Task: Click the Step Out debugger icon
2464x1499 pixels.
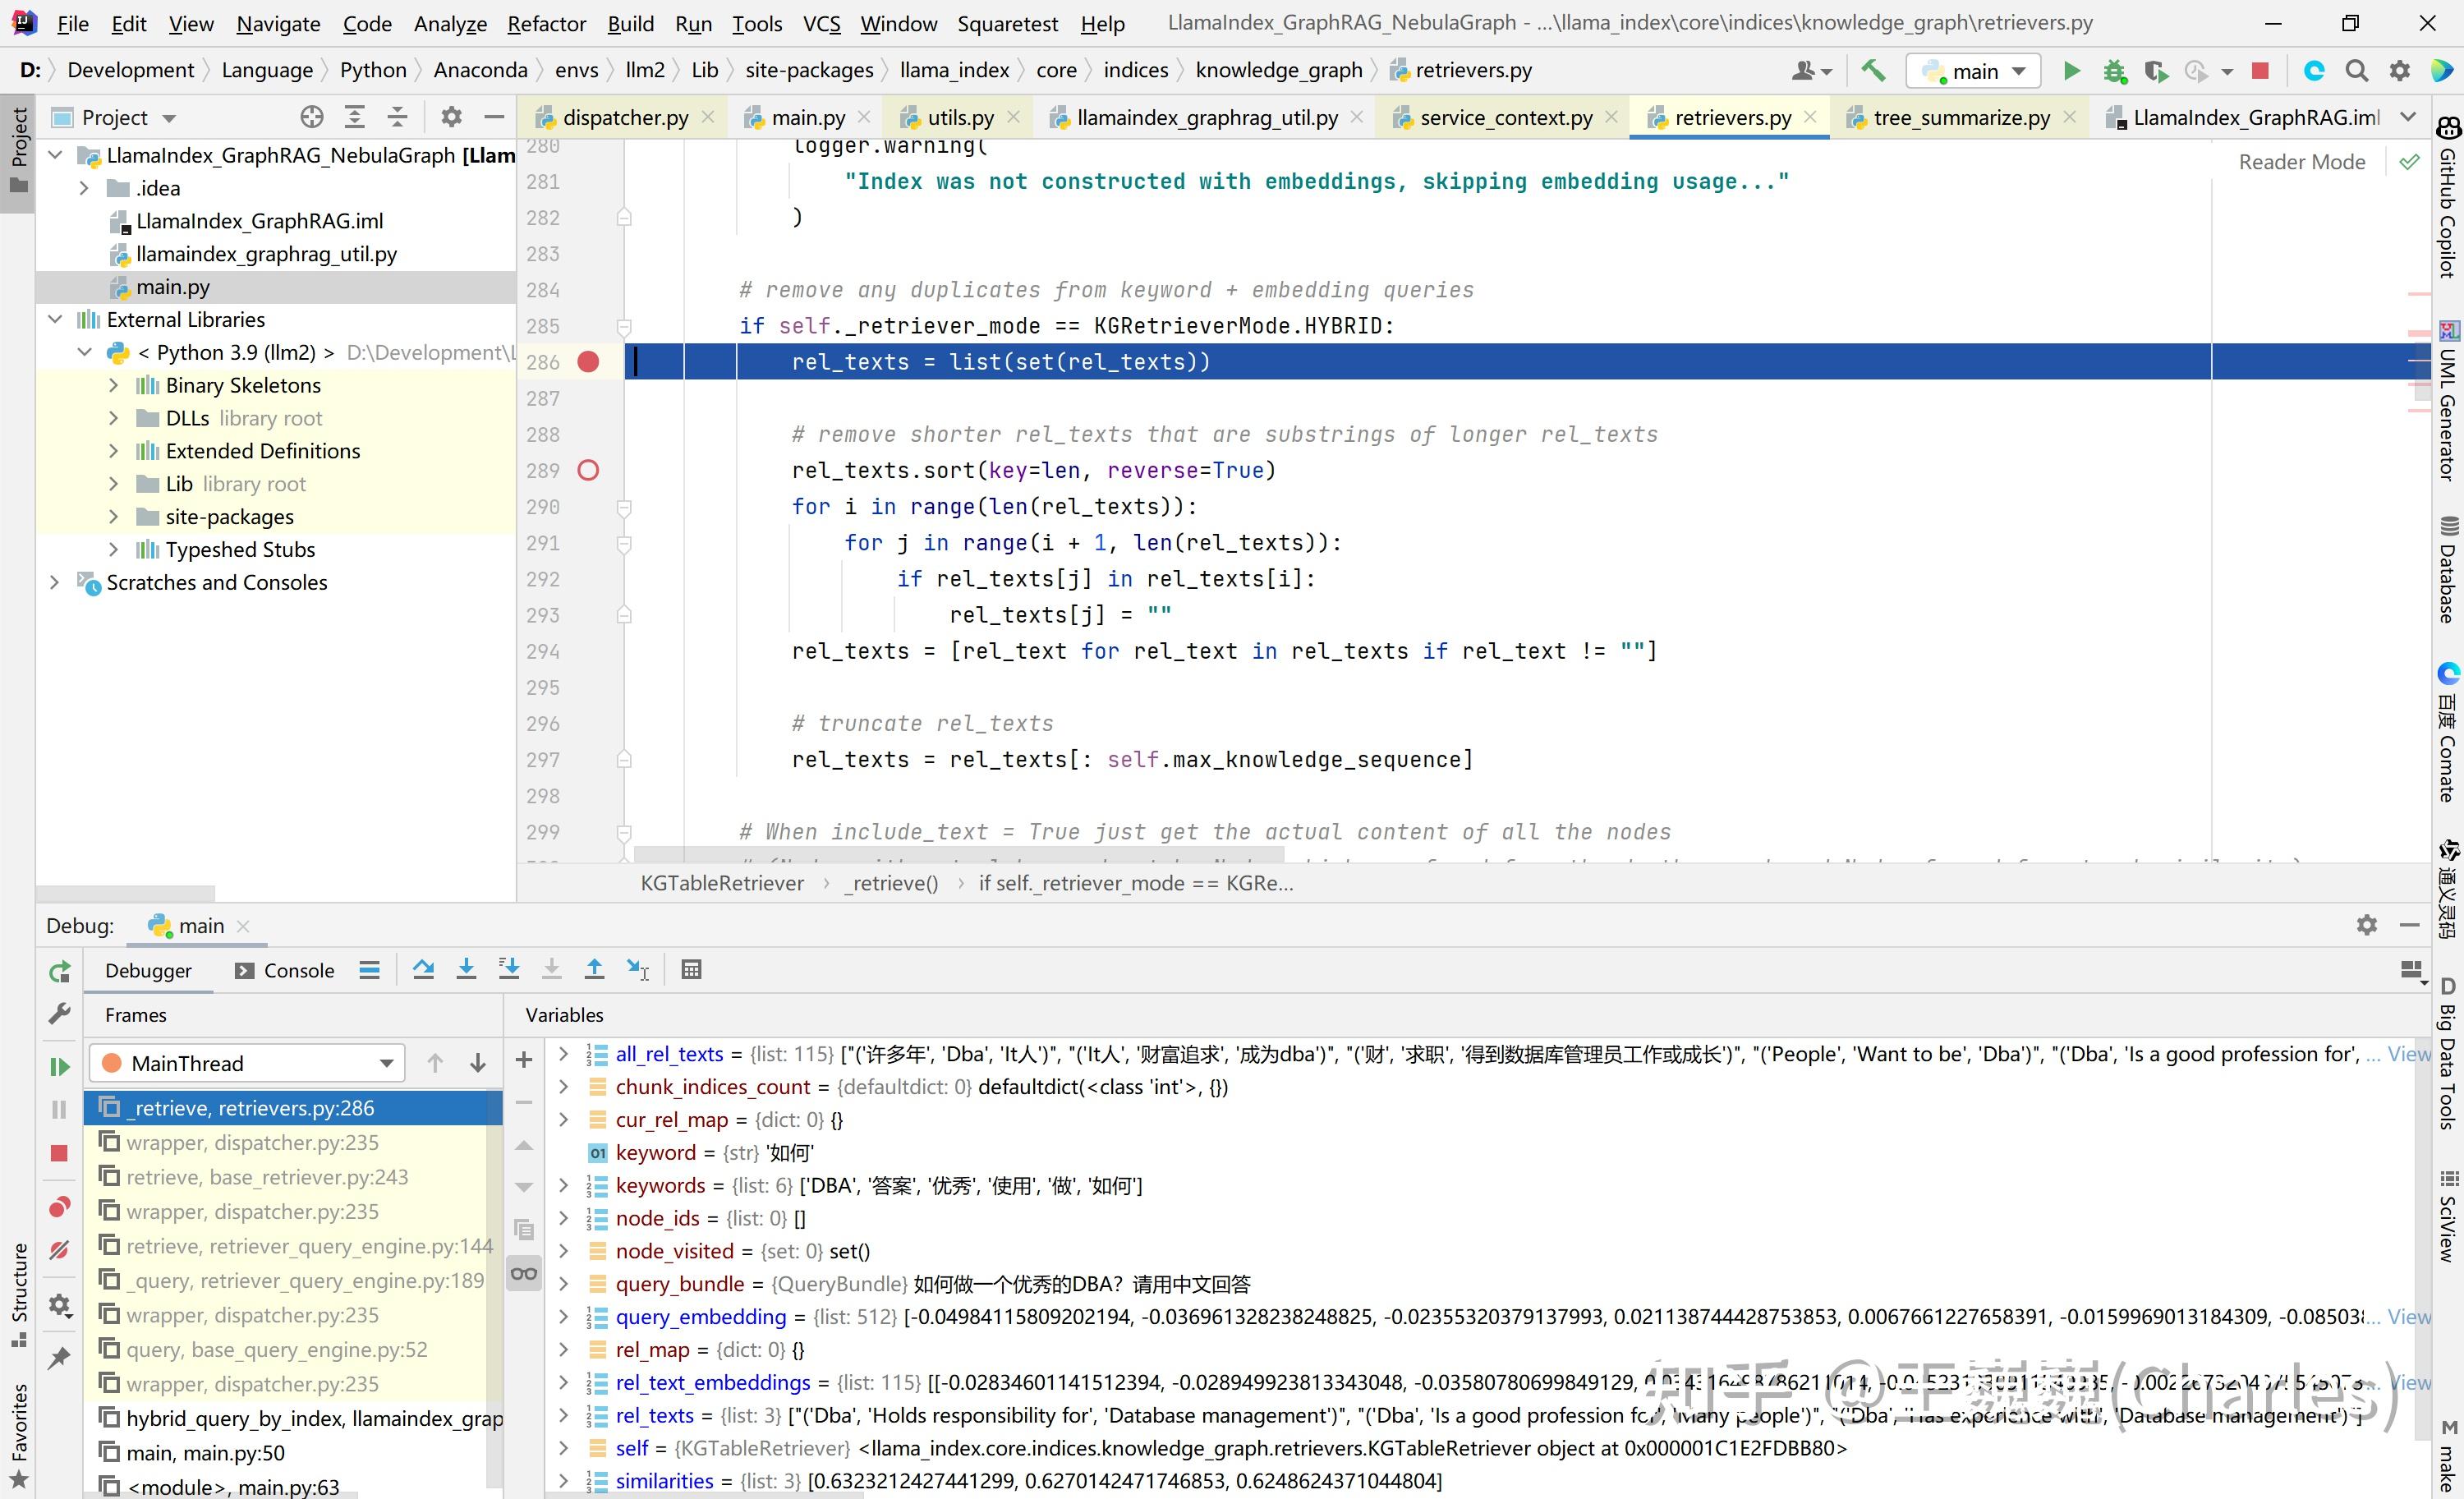Action: (594, 969)
